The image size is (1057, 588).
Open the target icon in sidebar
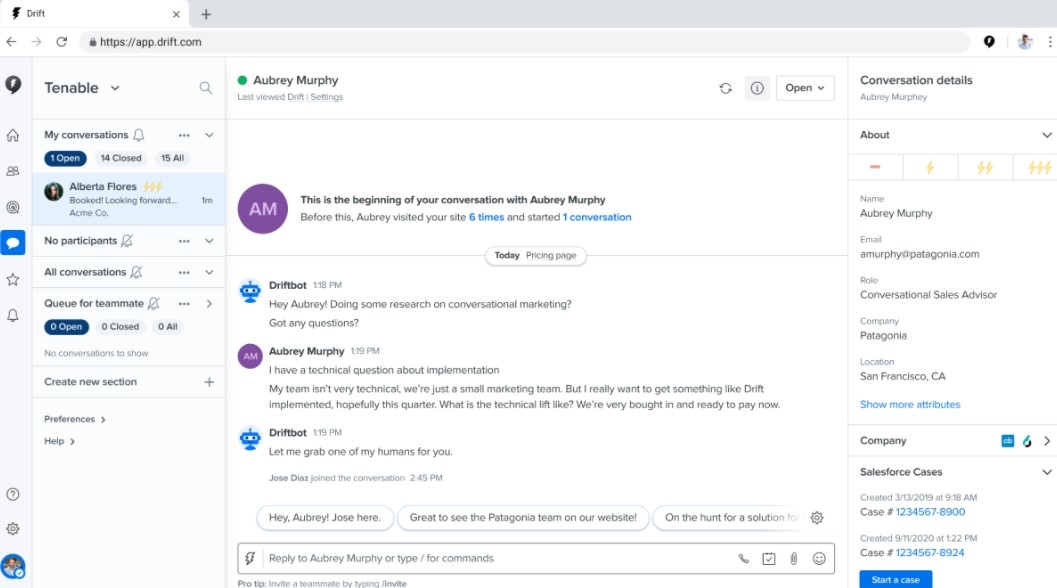click(13, 207)
